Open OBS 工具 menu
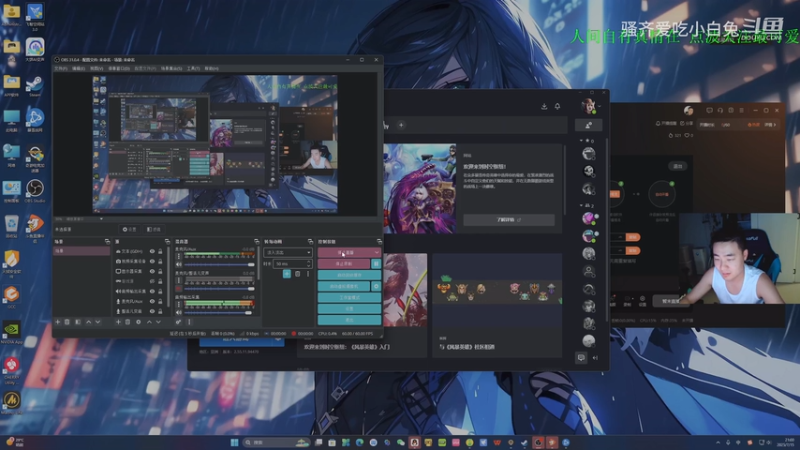The width and height of the screenshot is (800, 450). 193,68
